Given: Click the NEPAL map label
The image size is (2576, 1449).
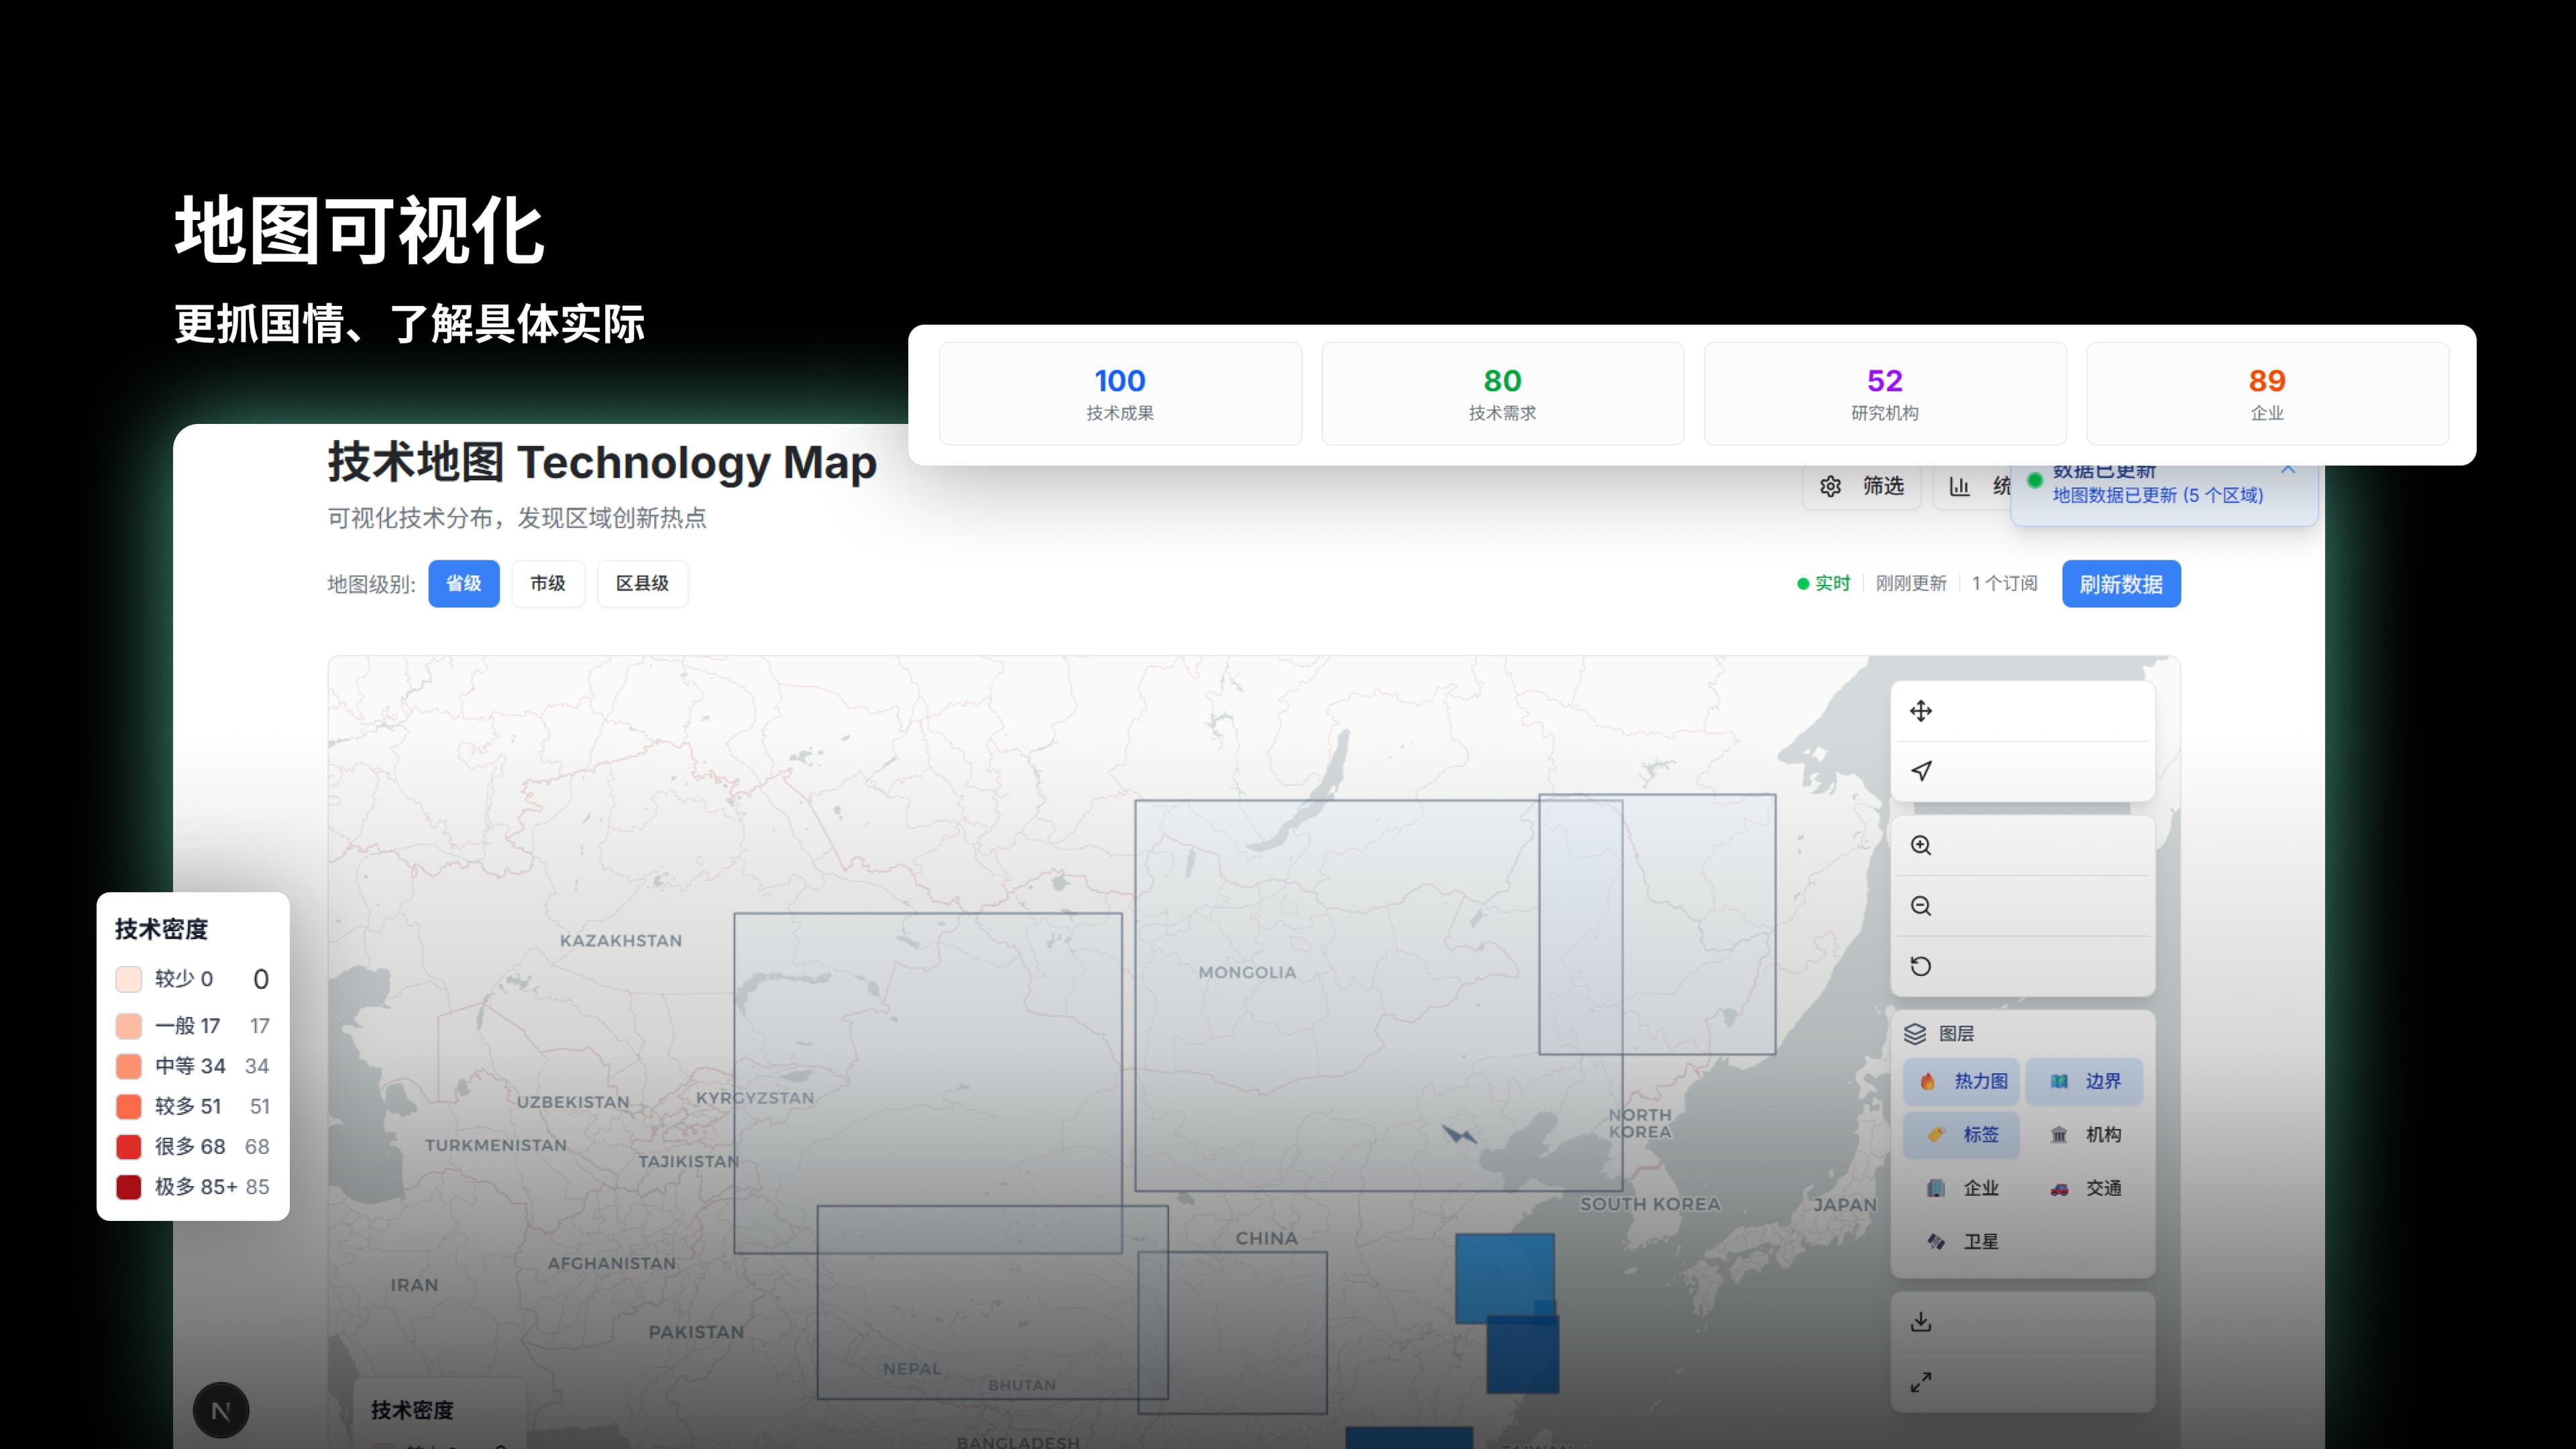Looking at the screenshot, I should coord(912,1369).
